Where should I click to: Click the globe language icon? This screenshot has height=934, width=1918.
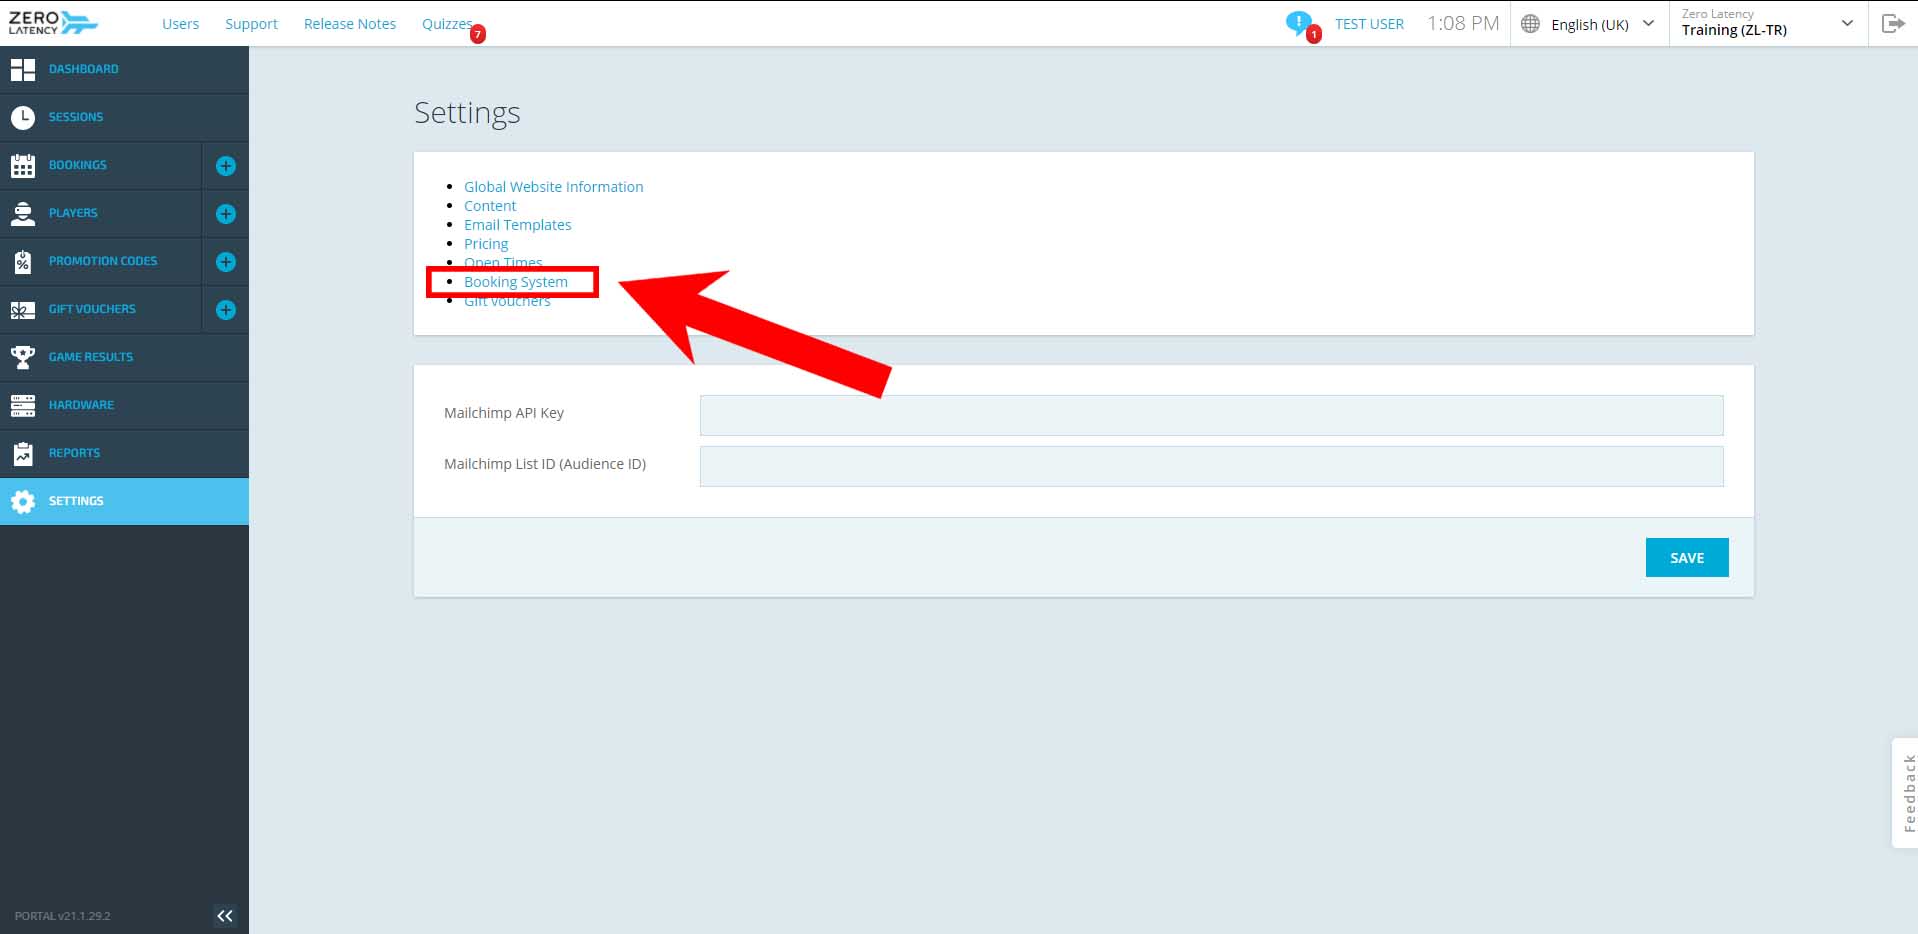(x=1530, y=24)
